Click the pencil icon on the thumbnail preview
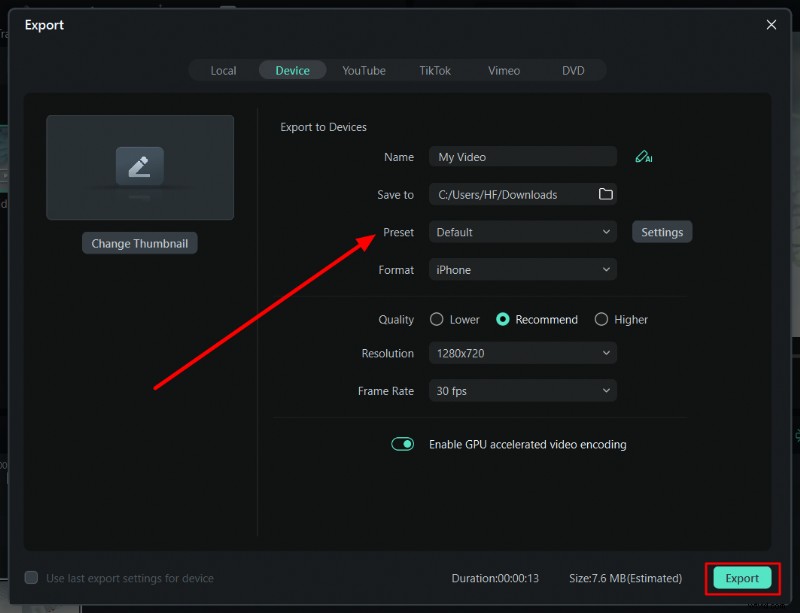 pyautogui.click(x=140, y=166)
